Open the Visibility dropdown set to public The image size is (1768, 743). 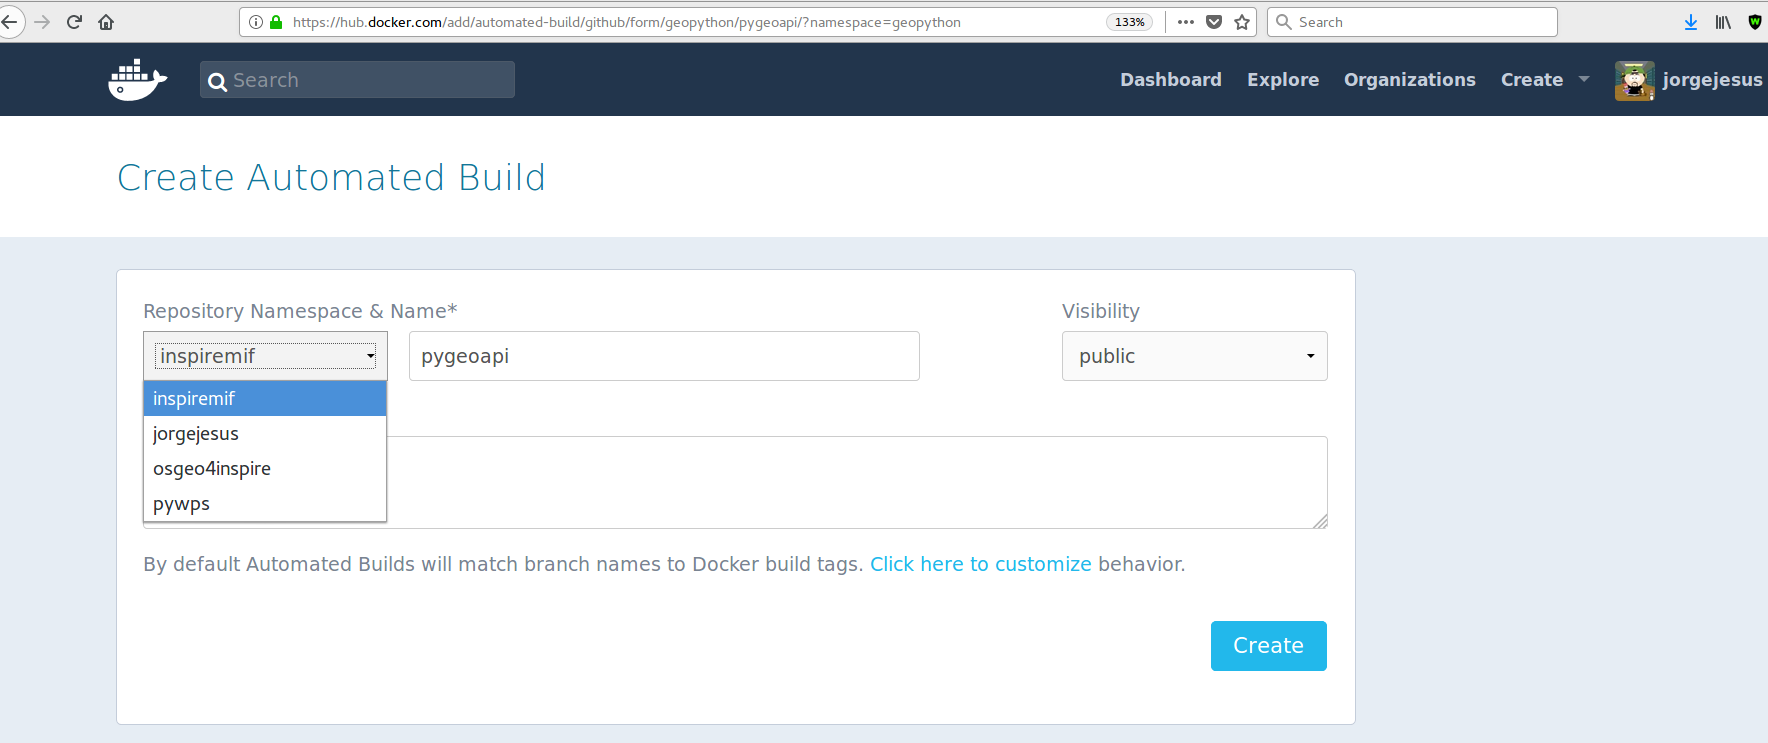tap(1194, 356)
